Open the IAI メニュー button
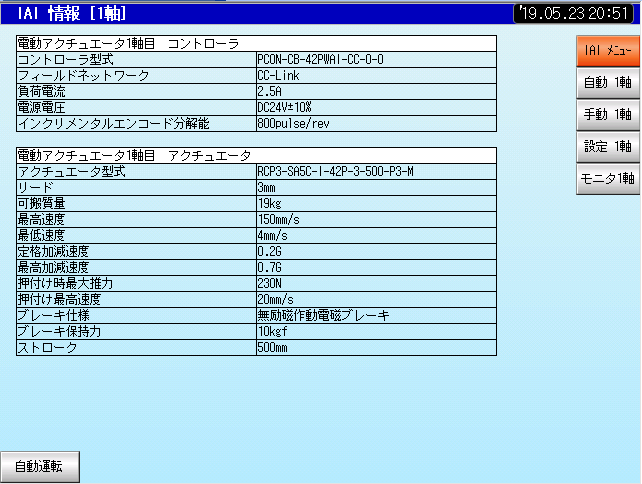This screenshot has width=642, height=484. pyautogui.click(x=608, y=51)
